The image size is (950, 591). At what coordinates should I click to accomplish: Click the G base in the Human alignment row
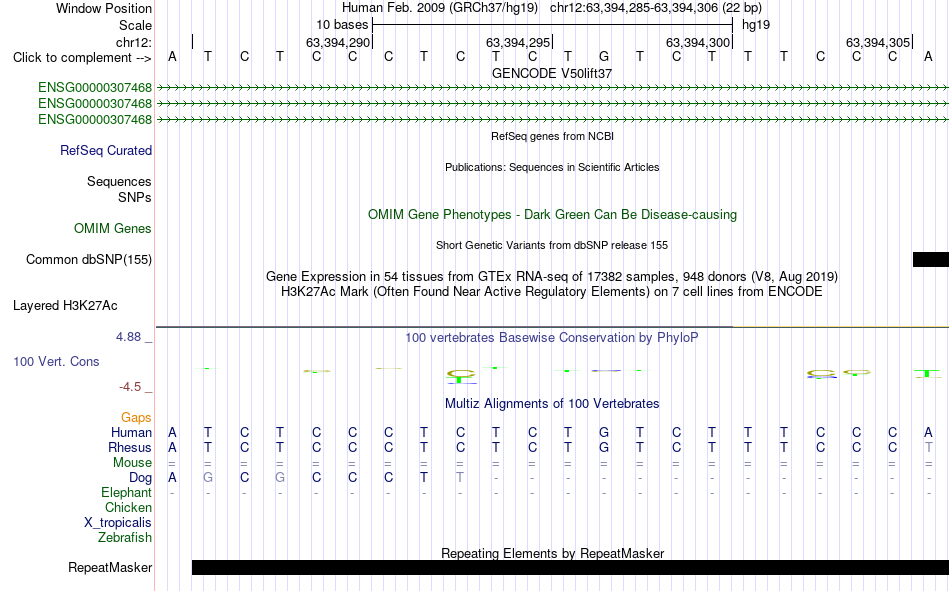pyautogui.click(x=603, y=432)
